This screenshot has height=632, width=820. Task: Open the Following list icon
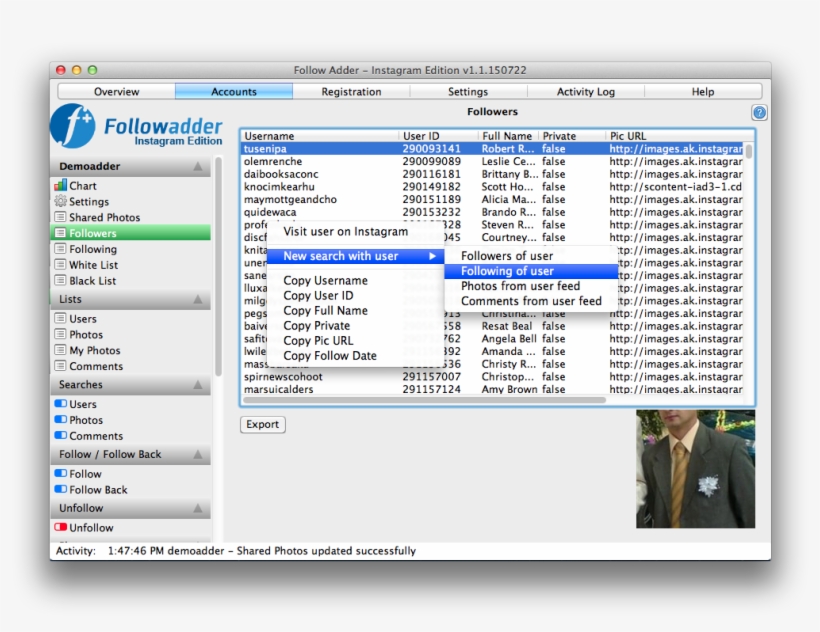(x=61, y=249)
